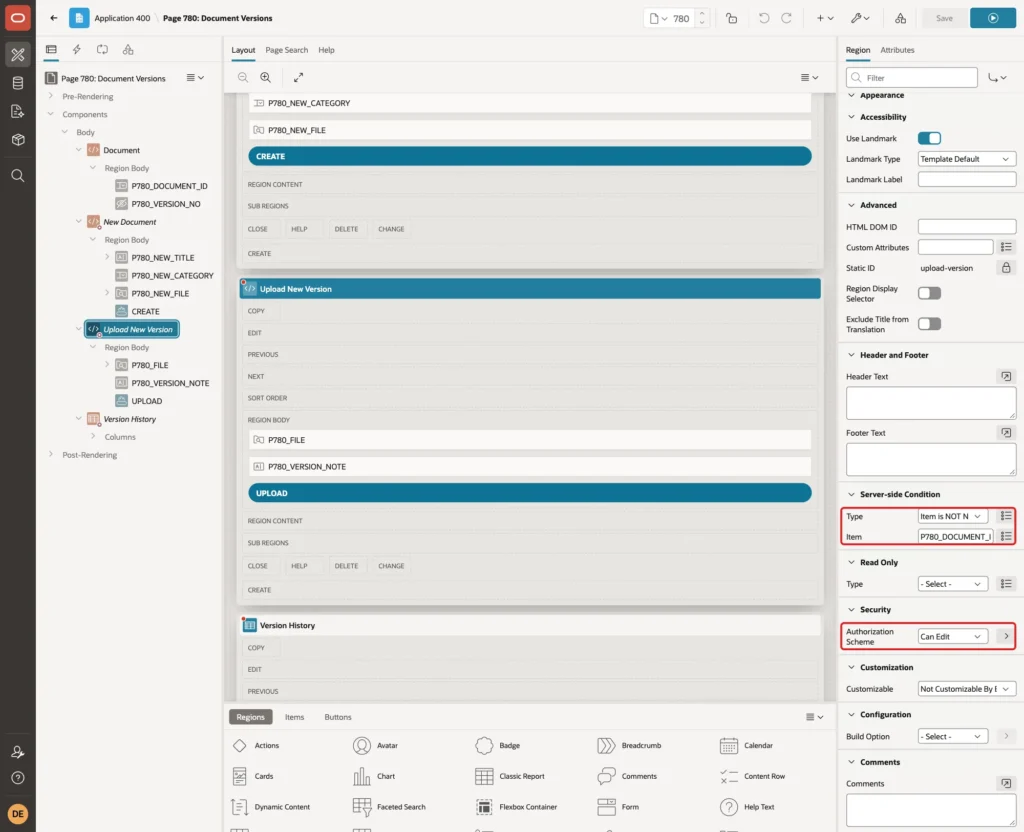Open the Create plus menu

825,18
